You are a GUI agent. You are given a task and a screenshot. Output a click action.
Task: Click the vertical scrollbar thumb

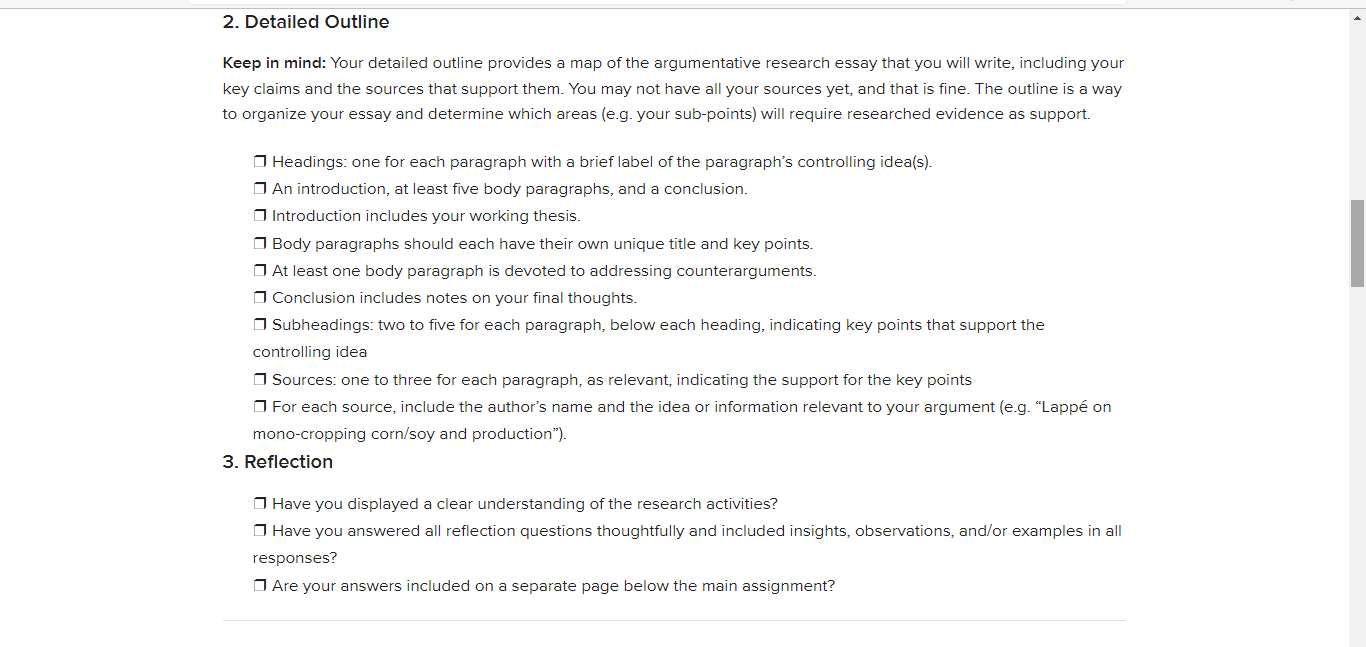coord(1357,243)
